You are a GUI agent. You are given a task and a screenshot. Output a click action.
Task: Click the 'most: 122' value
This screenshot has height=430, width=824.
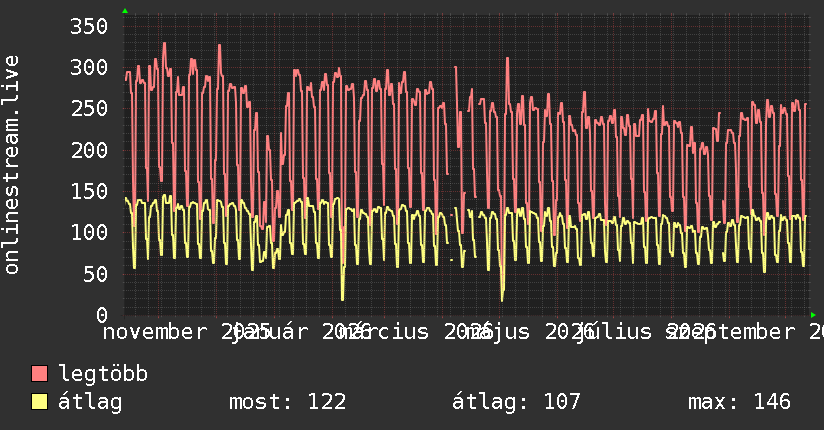click(287, 402)
